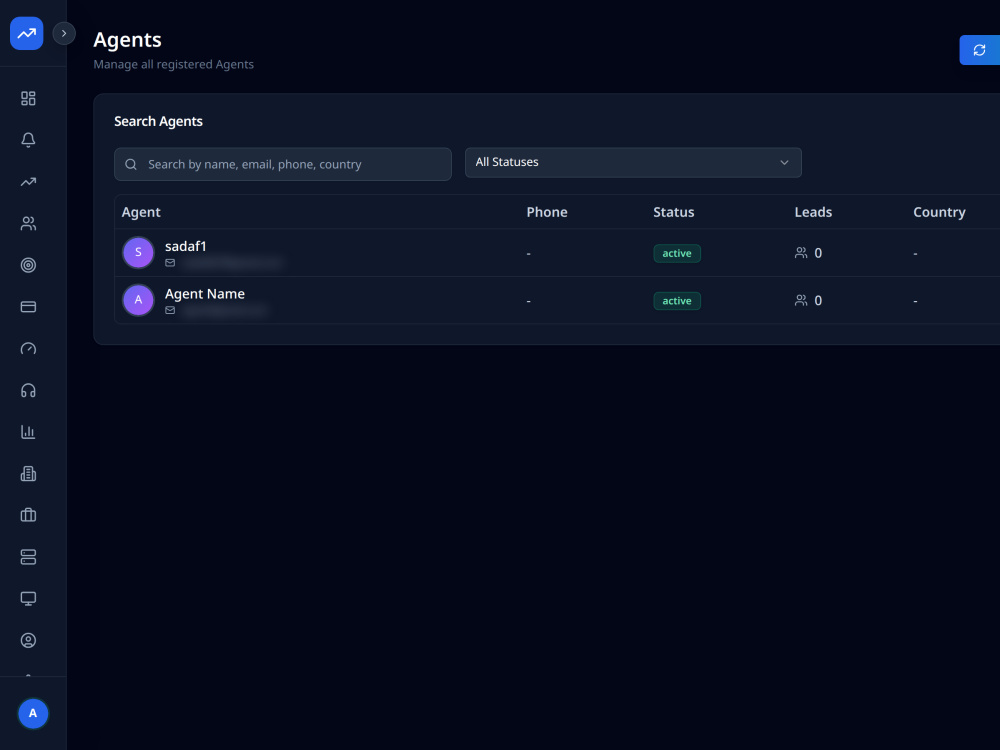Image resolution: width=1000 pixels, height=750 pixels.
Task: Click the blue trending-arrow app logo
Action: pos(27,33)
